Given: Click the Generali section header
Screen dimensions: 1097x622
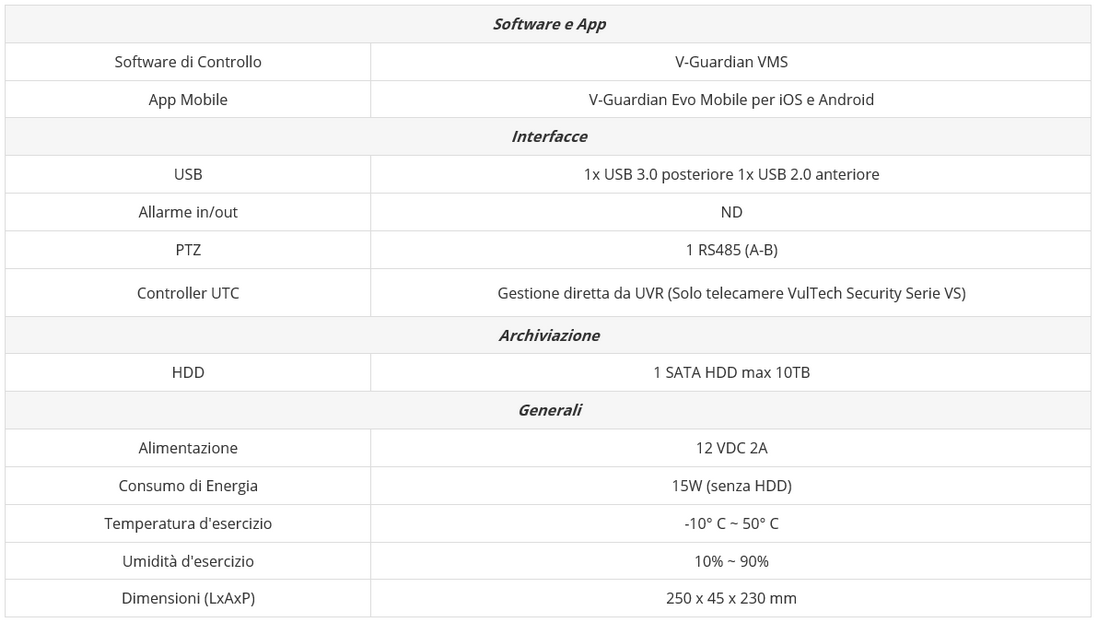Looking at the screenshot, I should coord(548,410).
